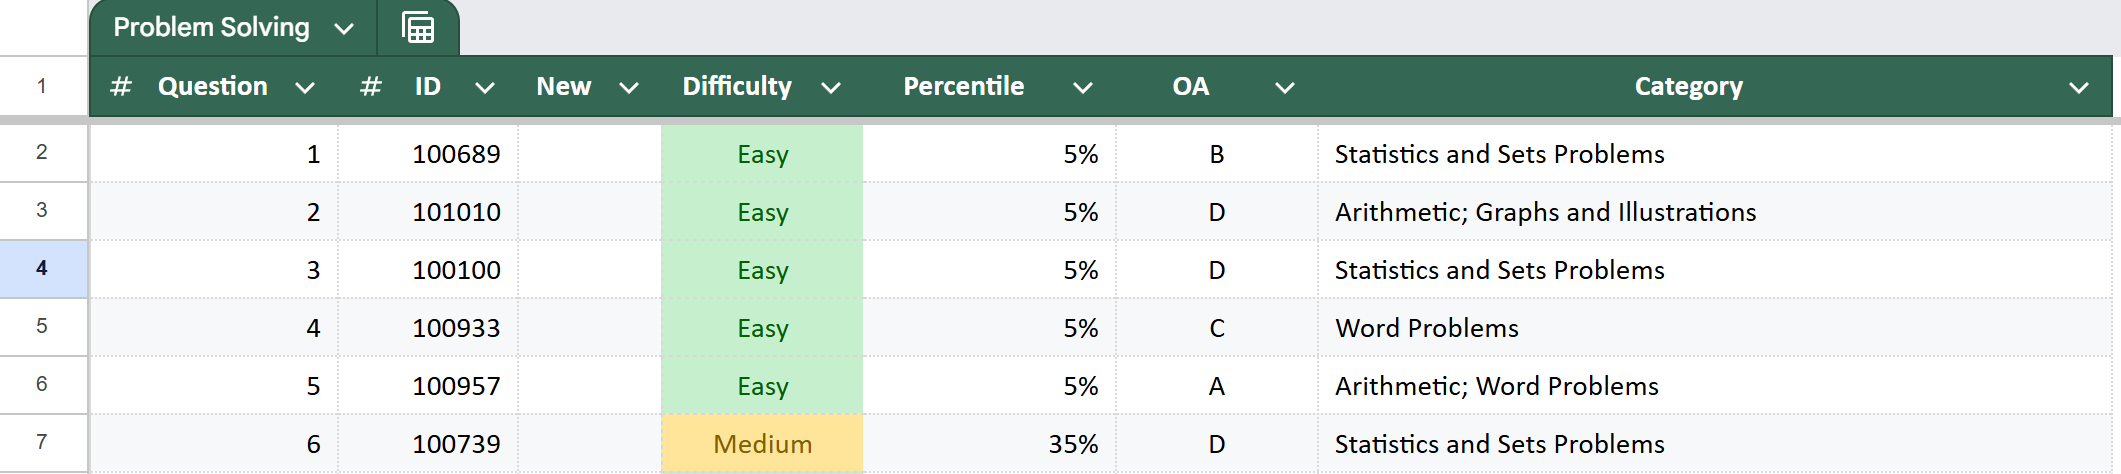The width and height of the screenshot is (2121, 474).
Task: Open the Problem Solving table name dropdown
Action: tap(344, 29)
